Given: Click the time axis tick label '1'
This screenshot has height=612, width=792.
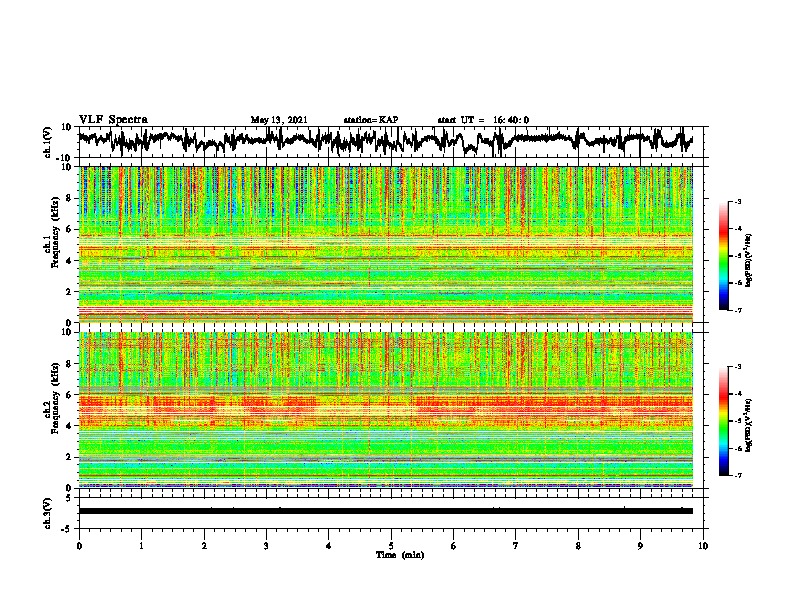Looking at the screenshot, I should (141, 546).
